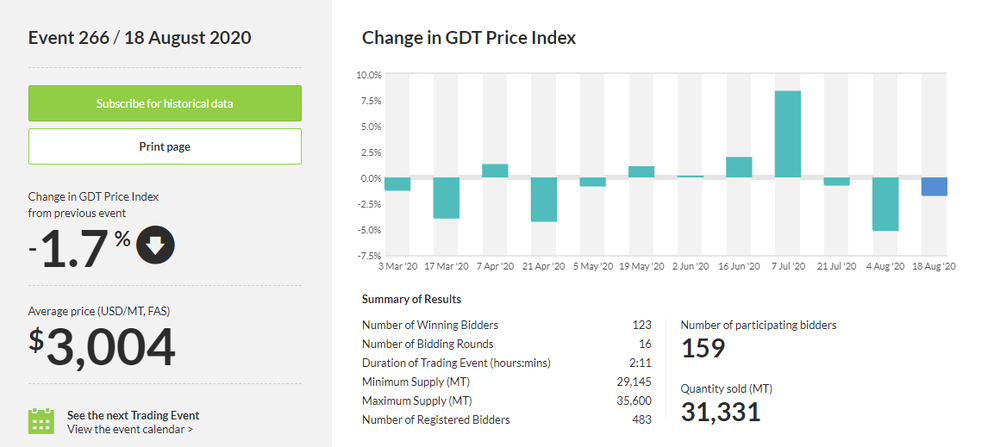Select the Number of Winning Bidders row
This screenshot has height=447, width=1000.
506,324
